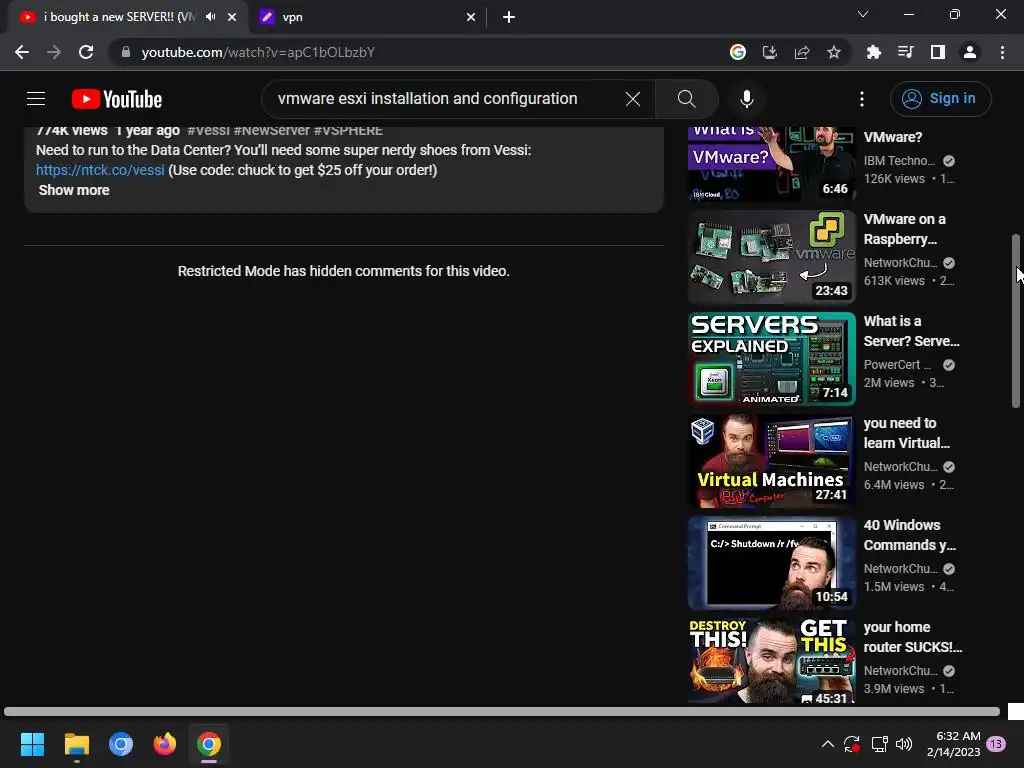The image size is (1024, 768).
Task: Open the YouTube hamburger guide menu
Action: (x=36, y=99)
